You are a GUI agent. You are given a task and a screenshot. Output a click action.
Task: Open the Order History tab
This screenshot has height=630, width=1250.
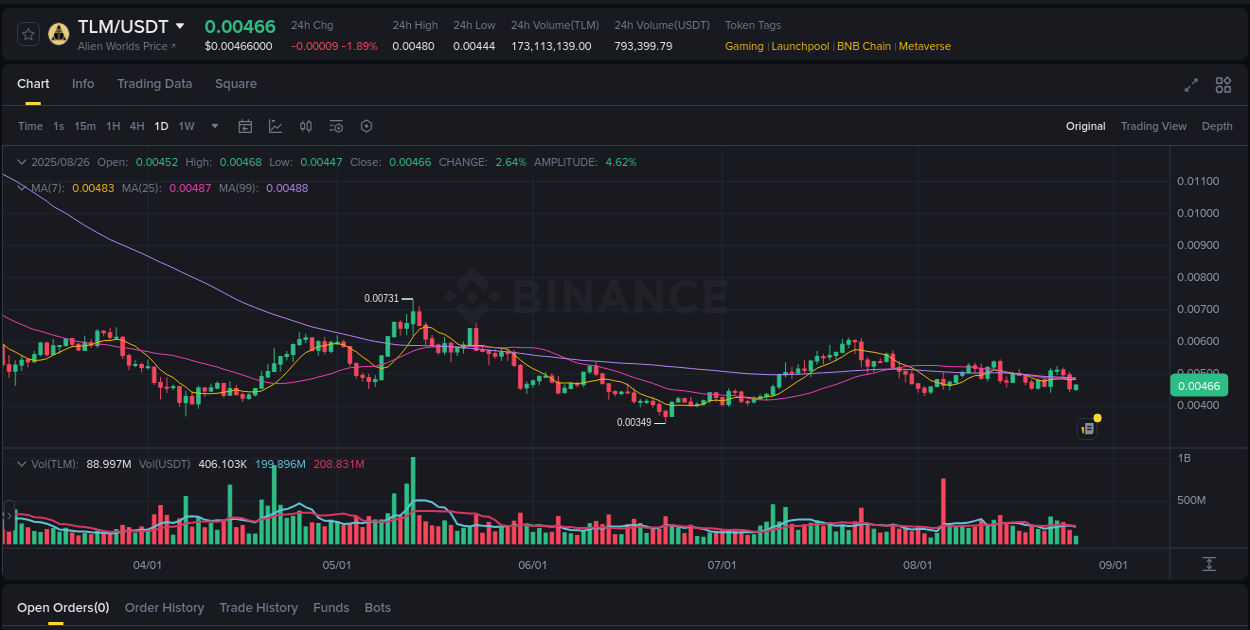[164, 607]
